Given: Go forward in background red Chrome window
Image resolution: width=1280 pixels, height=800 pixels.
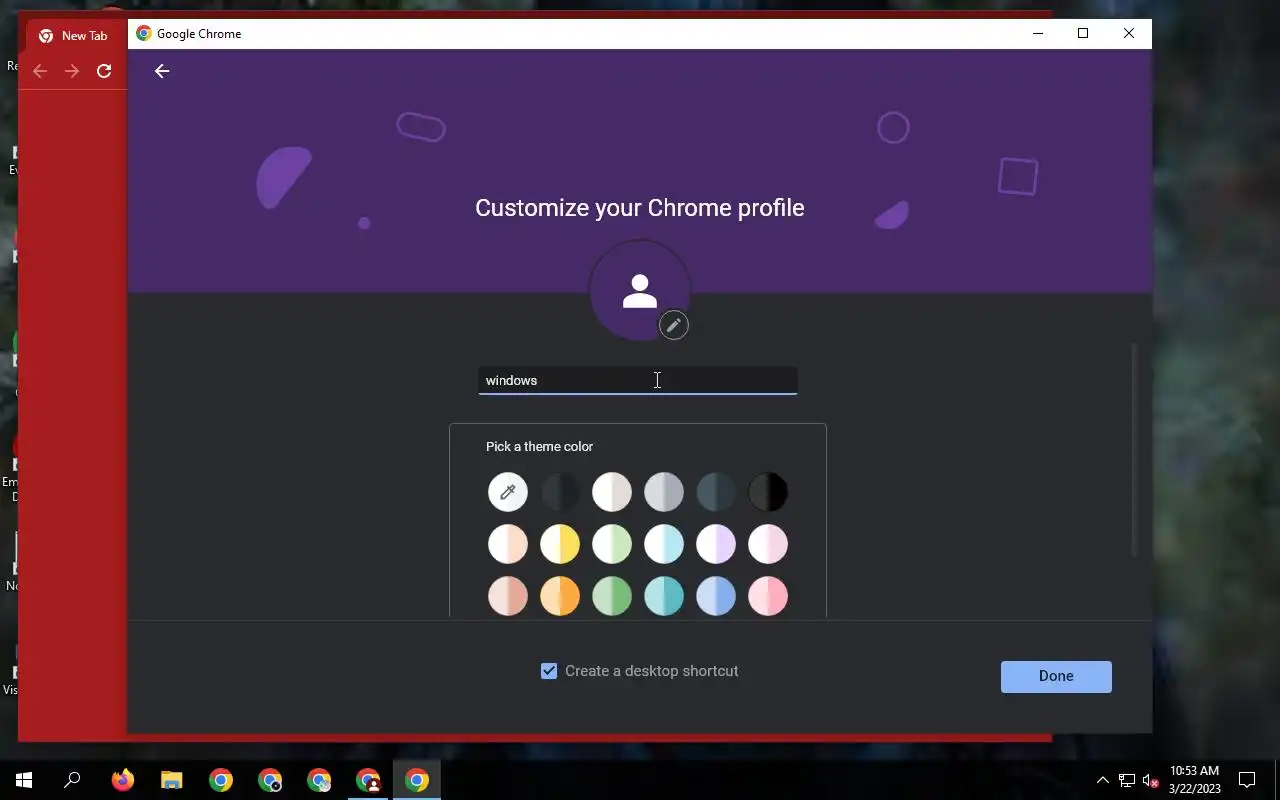Looking at the screenshot, I should point(72,71).
